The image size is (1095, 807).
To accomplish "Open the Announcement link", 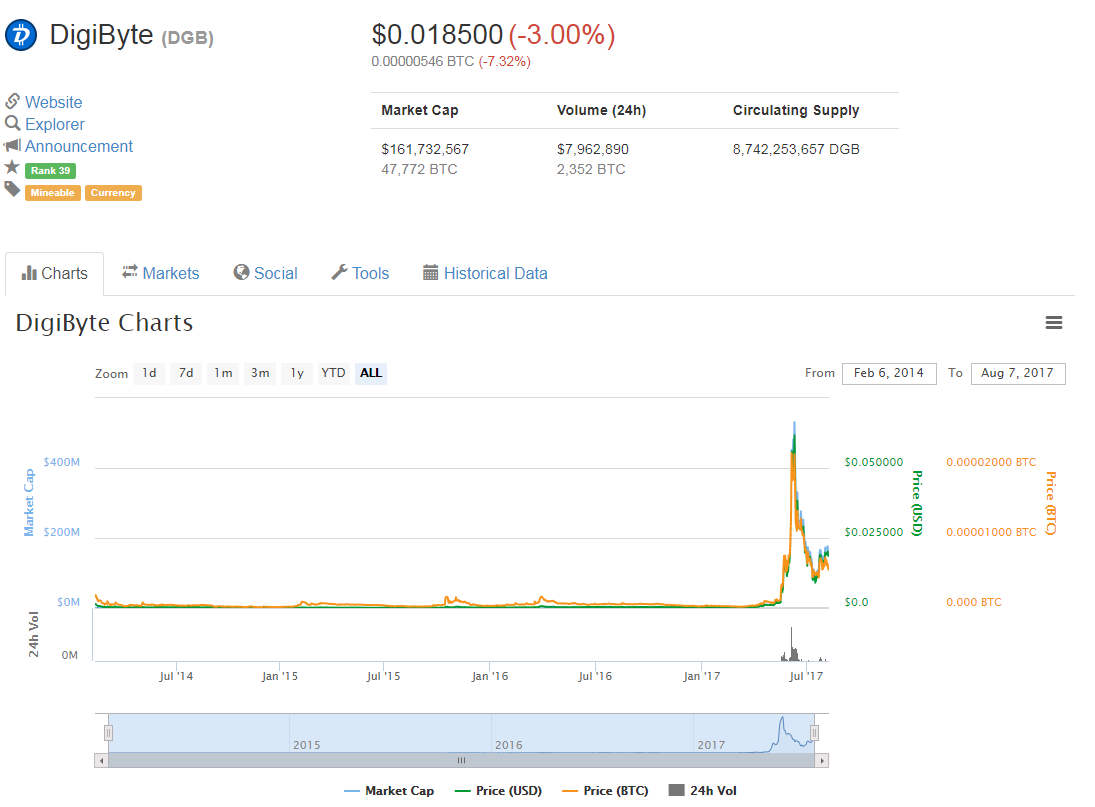I will 79,147.
